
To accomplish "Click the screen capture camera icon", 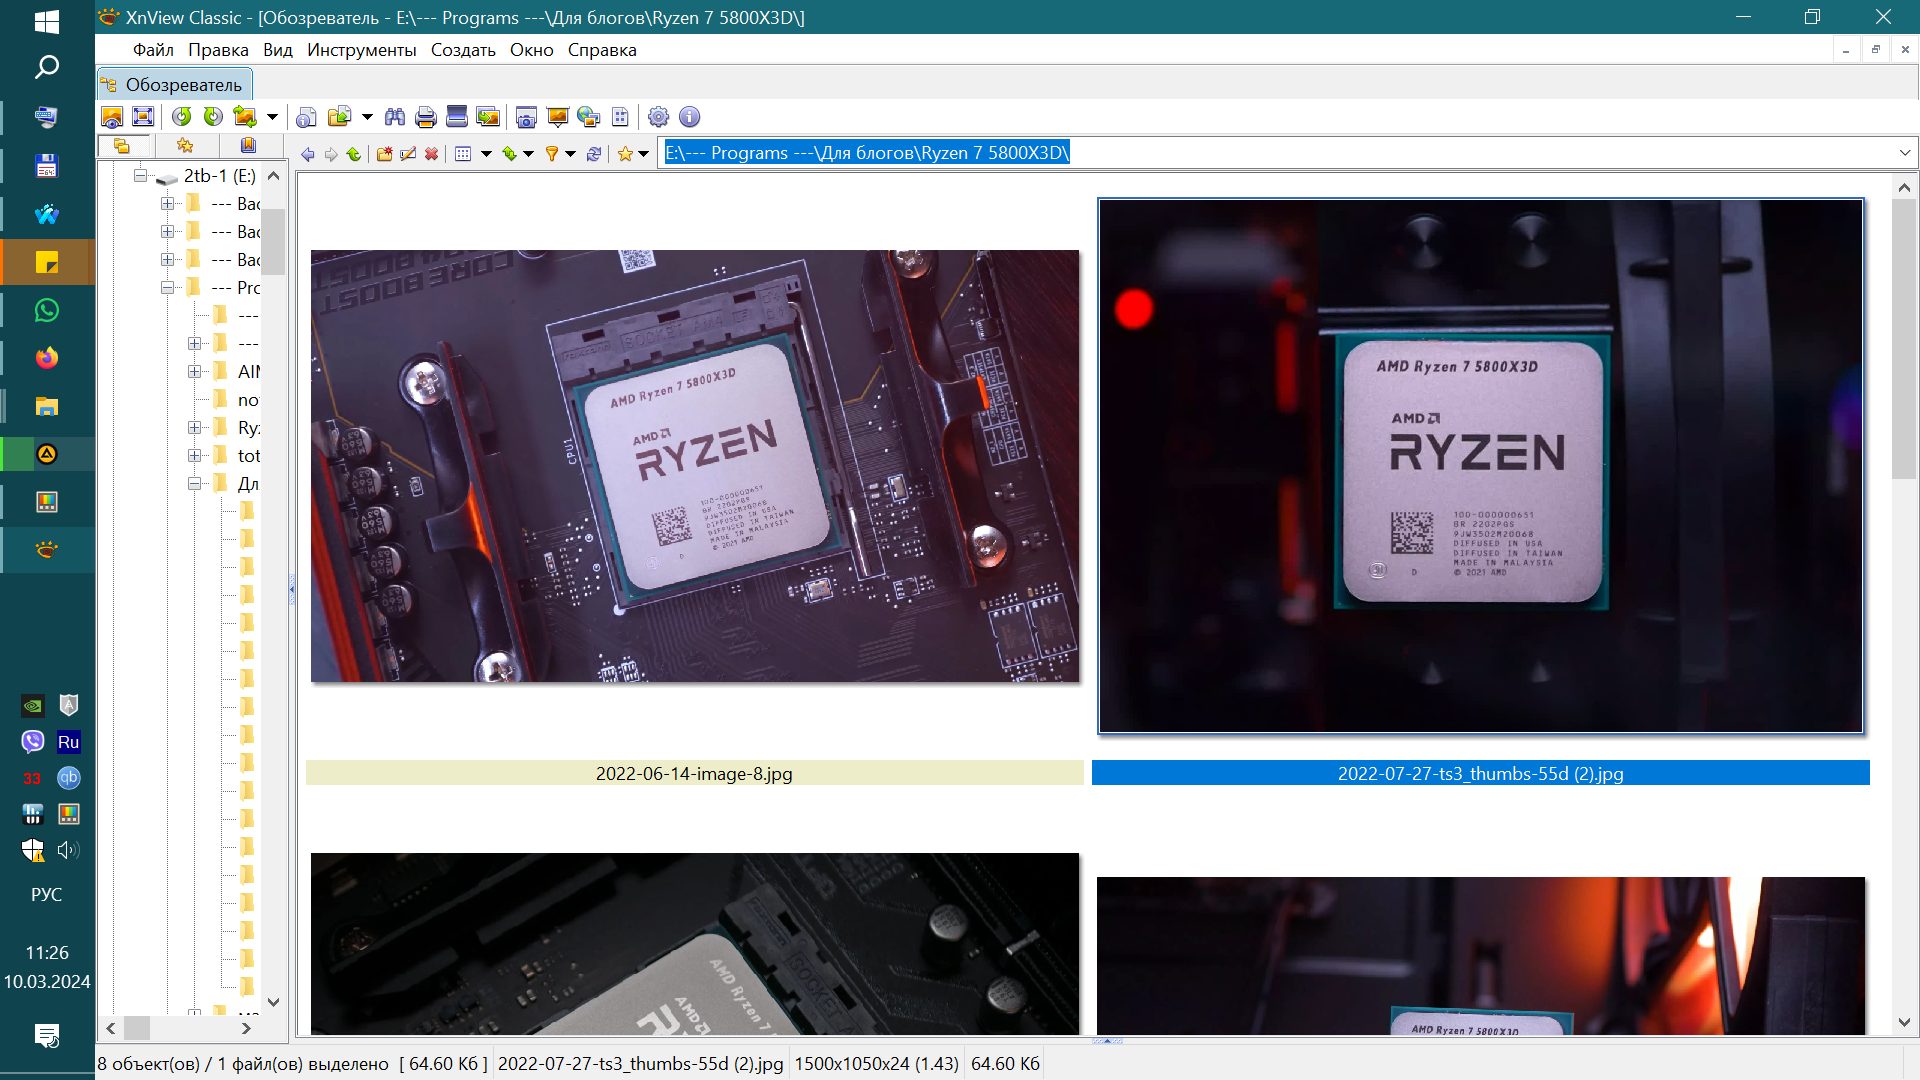I will click(x=526, y=117).
